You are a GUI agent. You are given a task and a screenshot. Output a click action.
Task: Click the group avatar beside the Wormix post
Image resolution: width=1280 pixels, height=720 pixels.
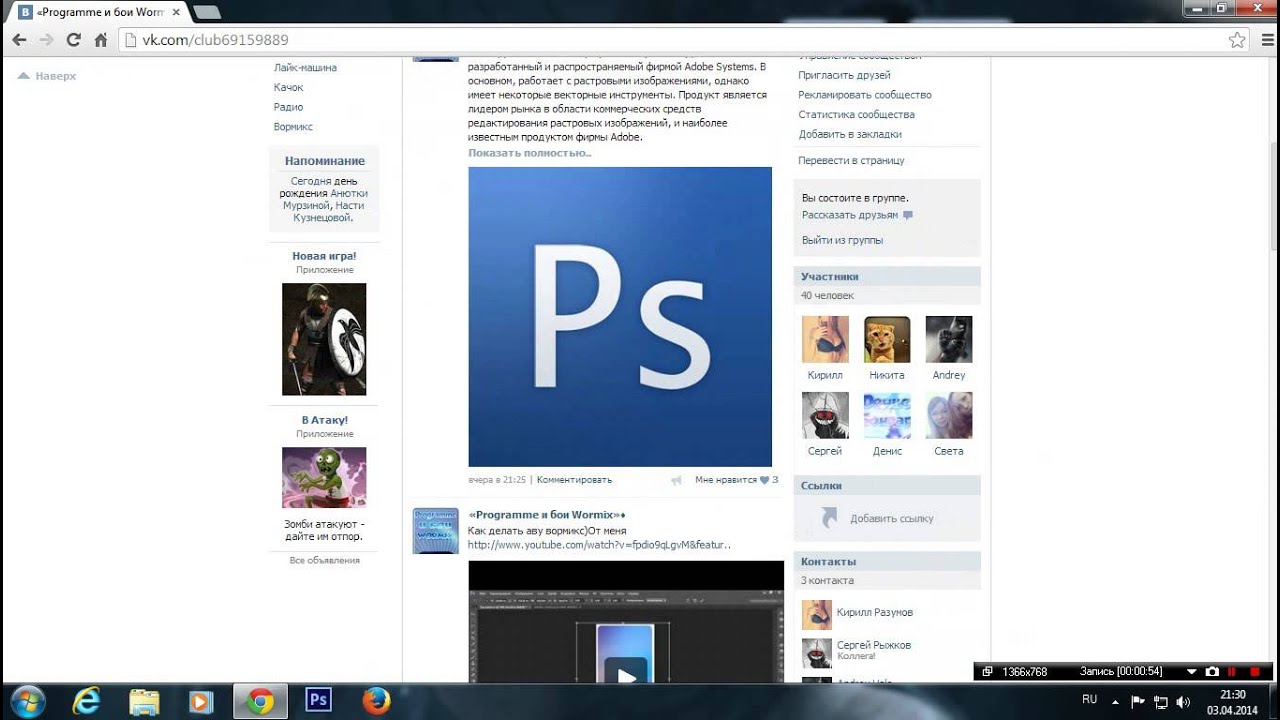click(x=435, y=531)
